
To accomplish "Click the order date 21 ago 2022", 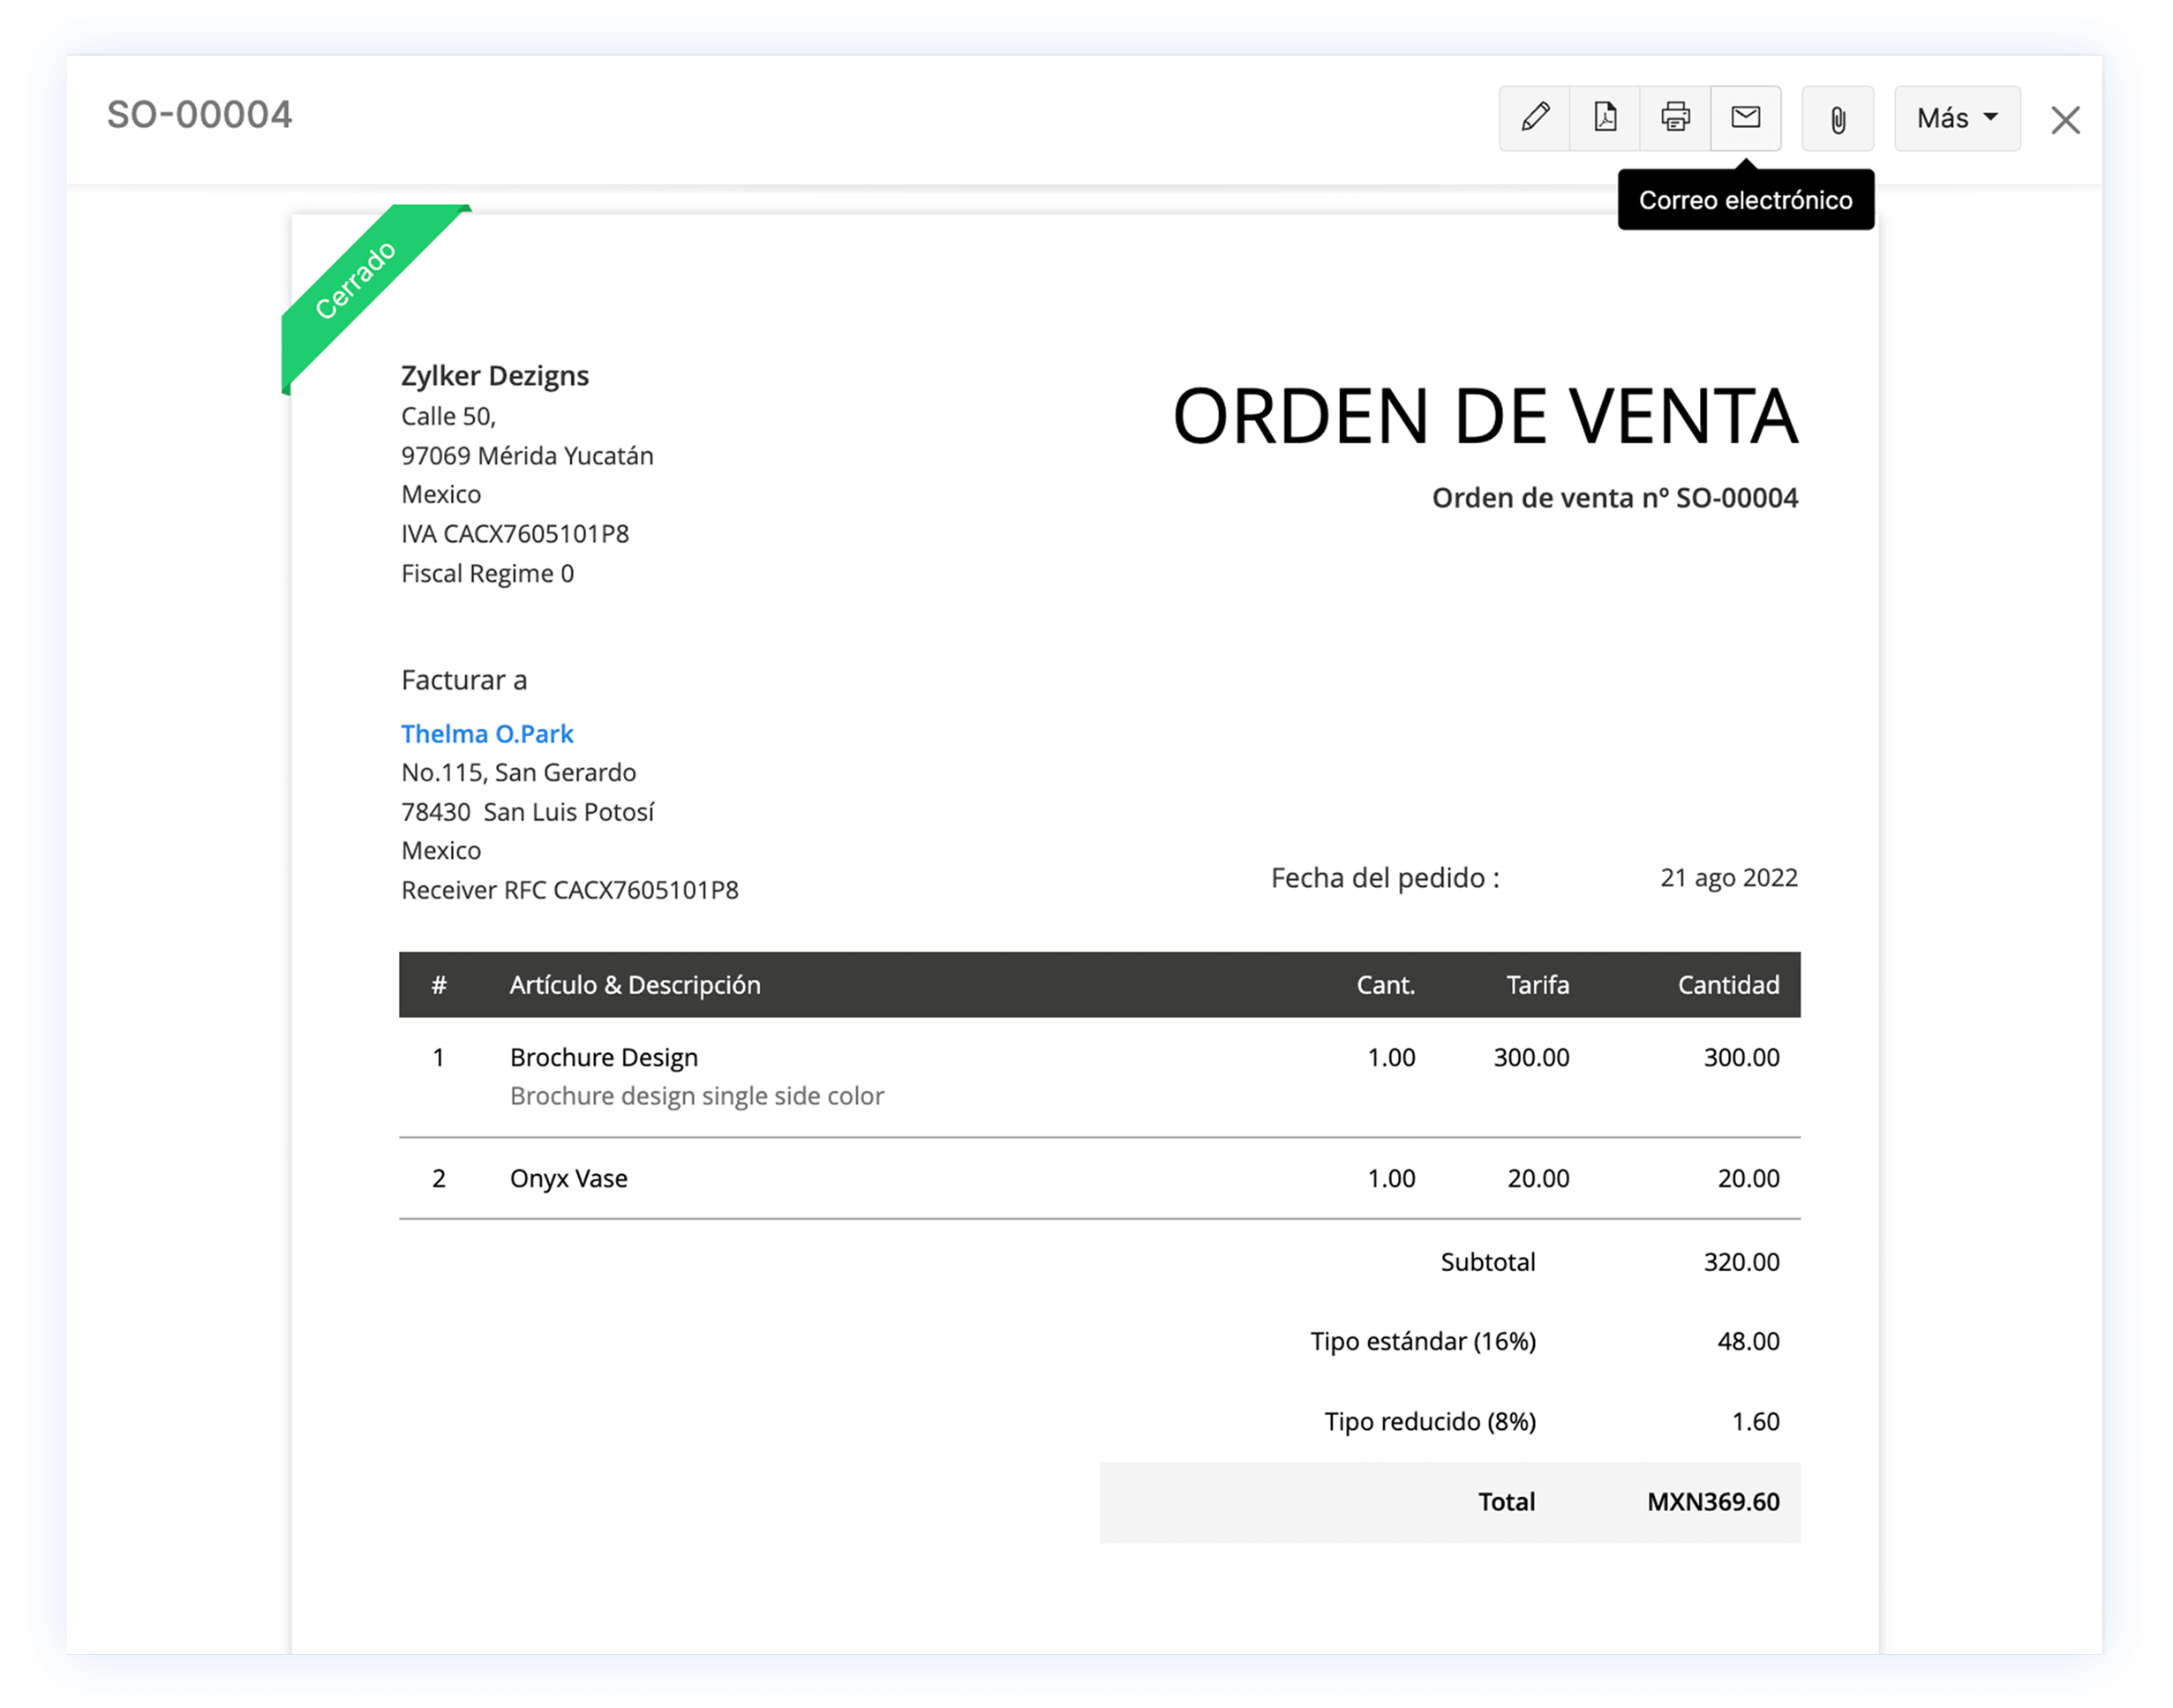I will coord(1729,877).
